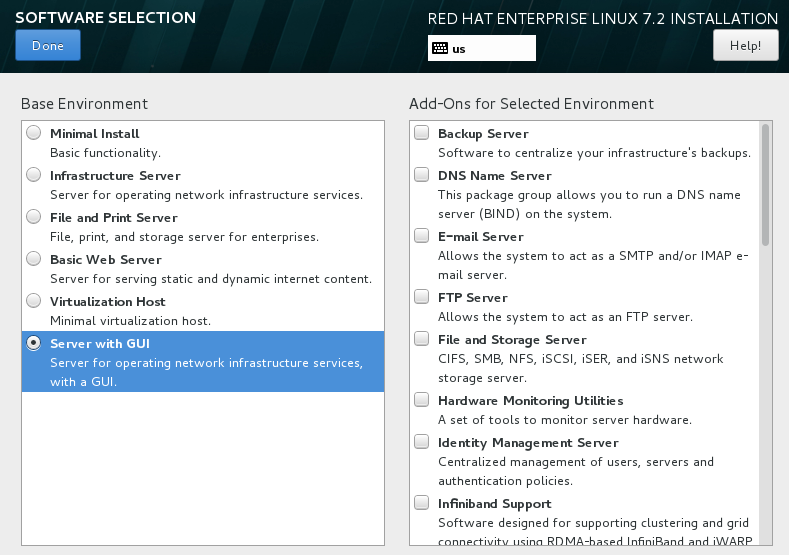Tick Hardware Monitoring Utilities checkbox
789x555 pixels.
(422, 400)
